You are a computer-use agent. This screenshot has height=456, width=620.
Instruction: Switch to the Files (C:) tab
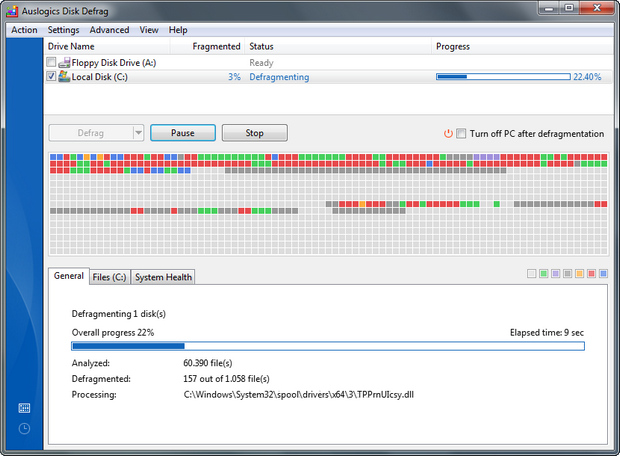110,277
